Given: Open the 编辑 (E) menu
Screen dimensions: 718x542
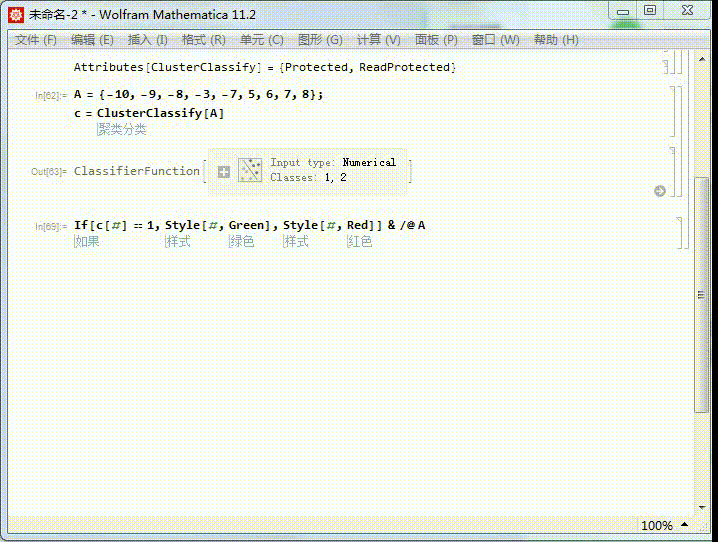Looking at the screenshot, I should [x=92, y=40].
